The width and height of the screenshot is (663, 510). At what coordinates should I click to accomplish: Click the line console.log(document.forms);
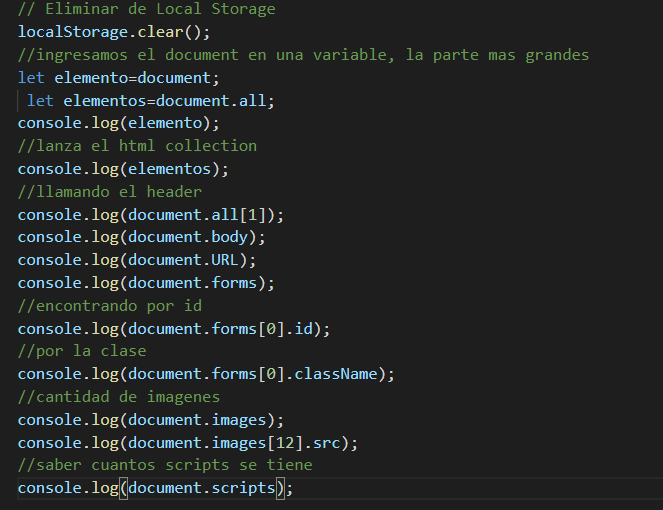[x=146, y=283]
